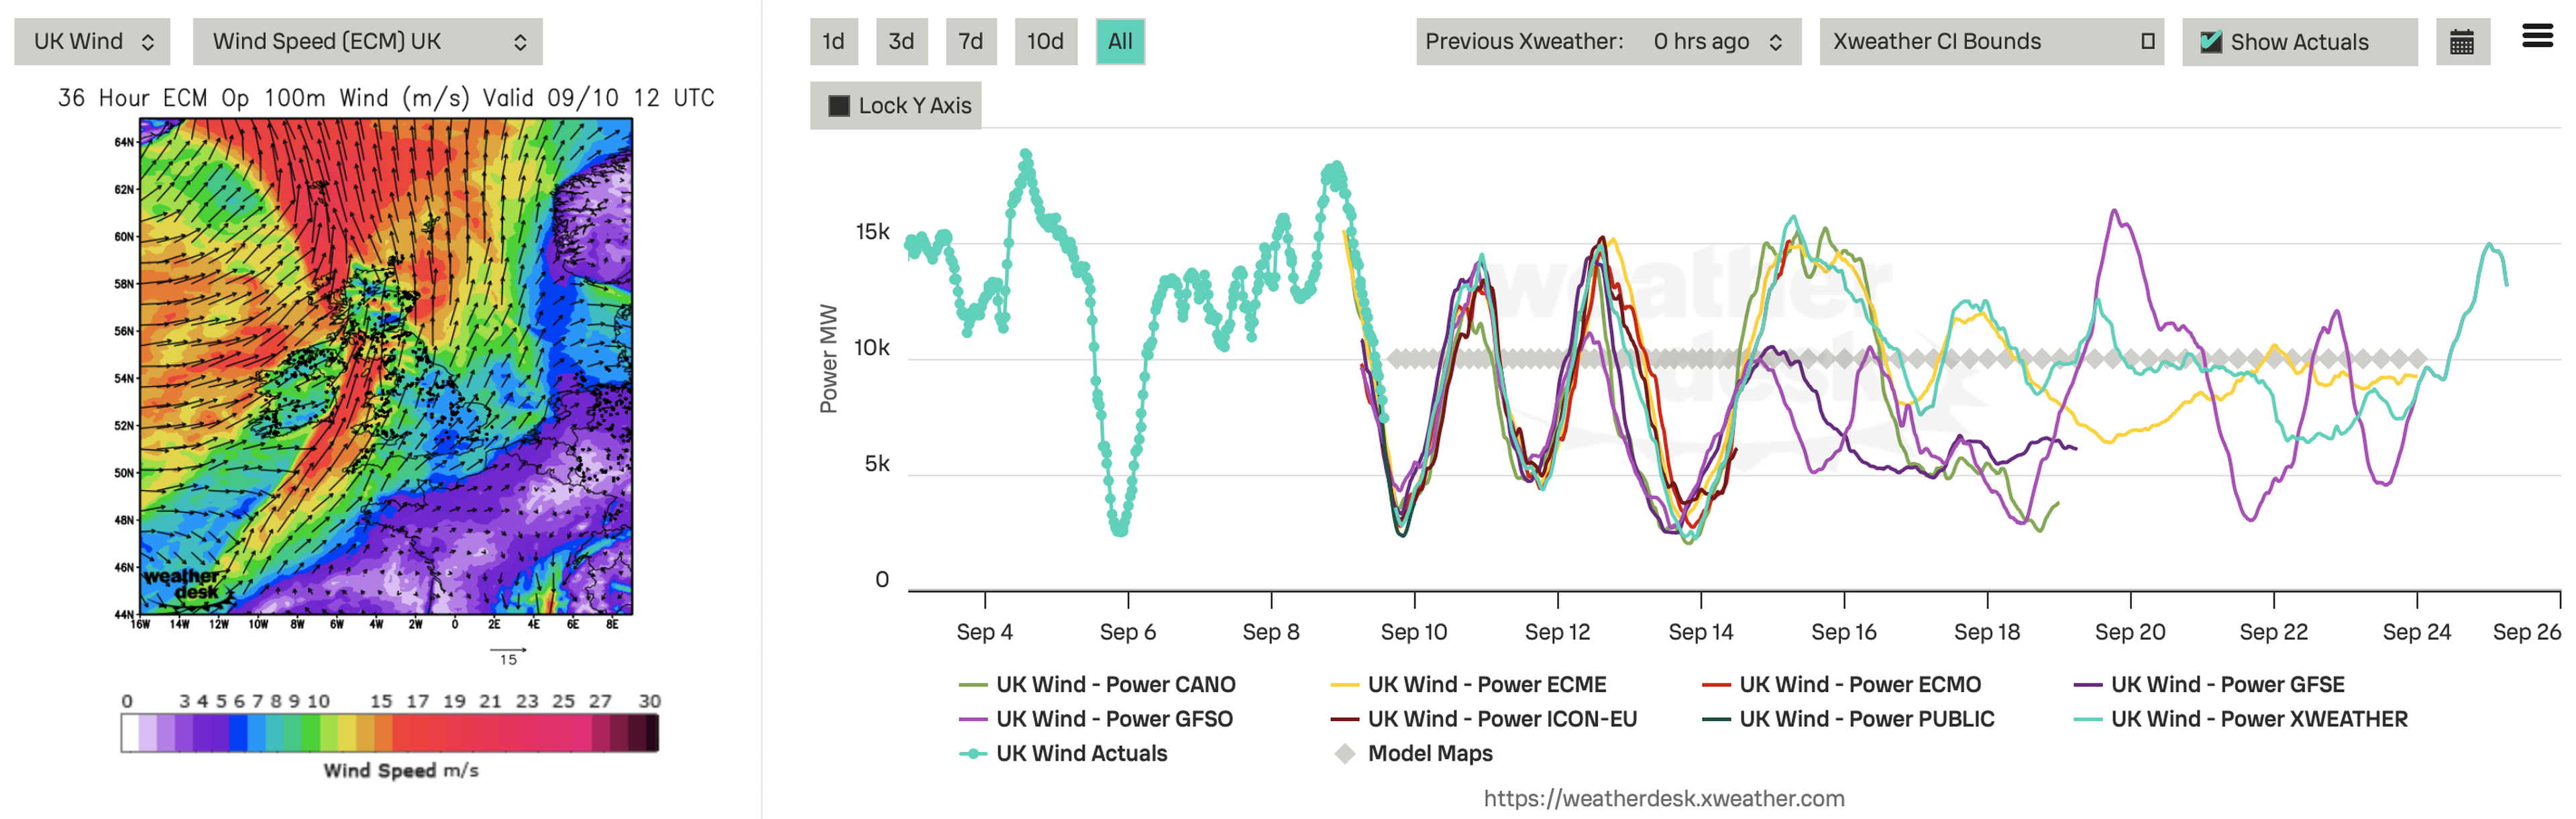This screenshot has height=819, width=2576.
Task: Select the 10d time range
Action: click(x=1045, y=41)
